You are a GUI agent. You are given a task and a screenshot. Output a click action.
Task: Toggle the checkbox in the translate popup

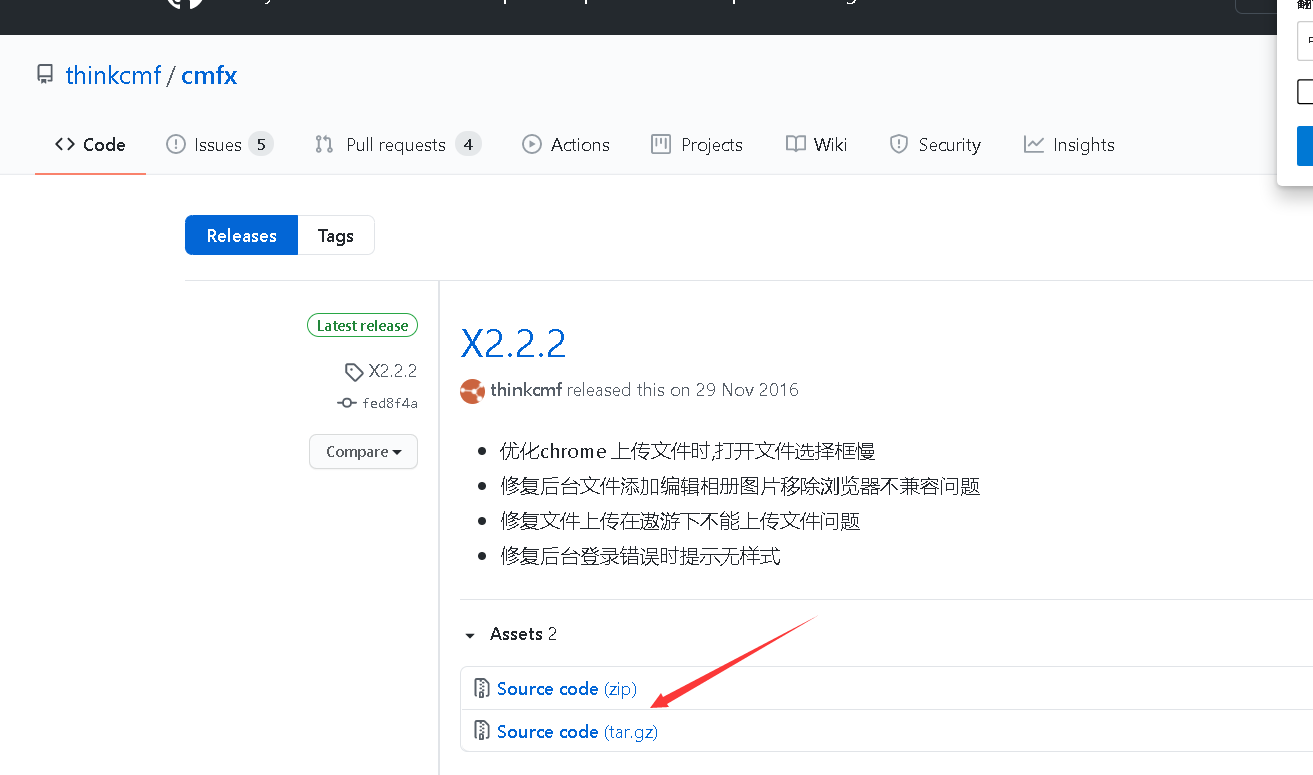click(x=1305, y=92)
